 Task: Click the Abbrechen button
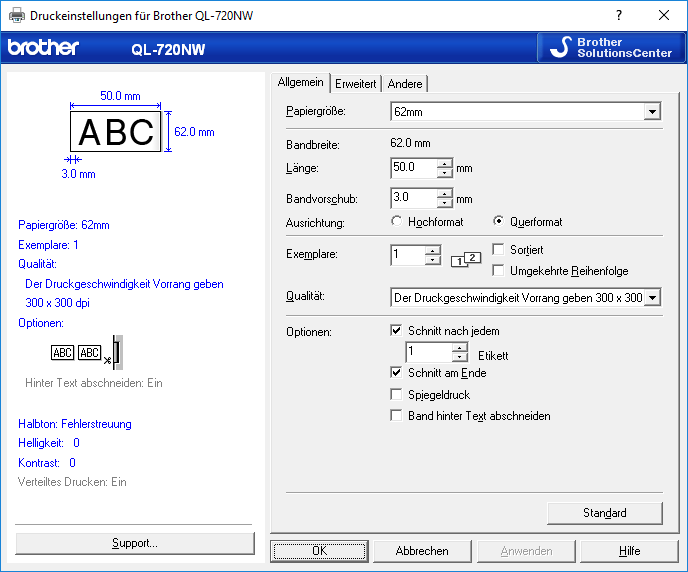point(422,551)
